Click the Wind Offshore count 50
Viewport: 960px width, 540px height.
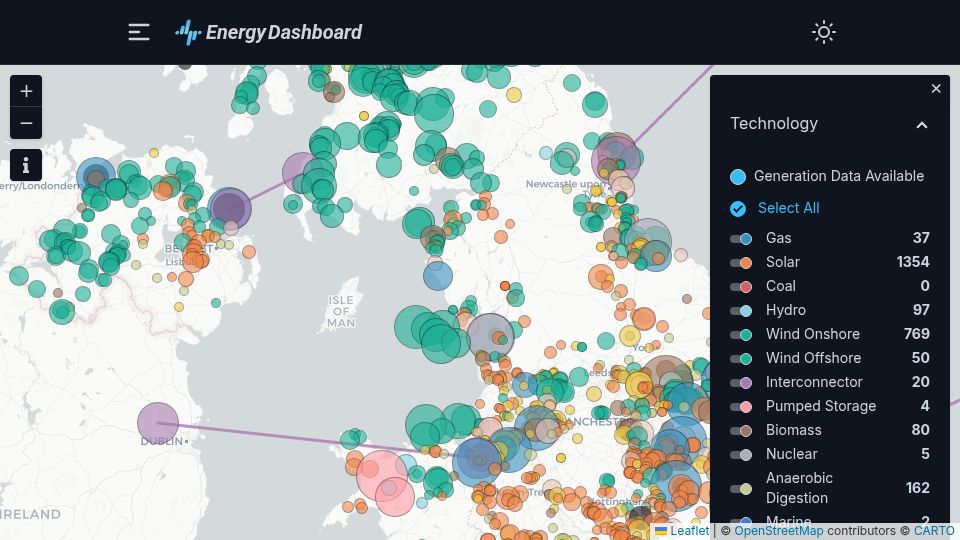(921, 358)
